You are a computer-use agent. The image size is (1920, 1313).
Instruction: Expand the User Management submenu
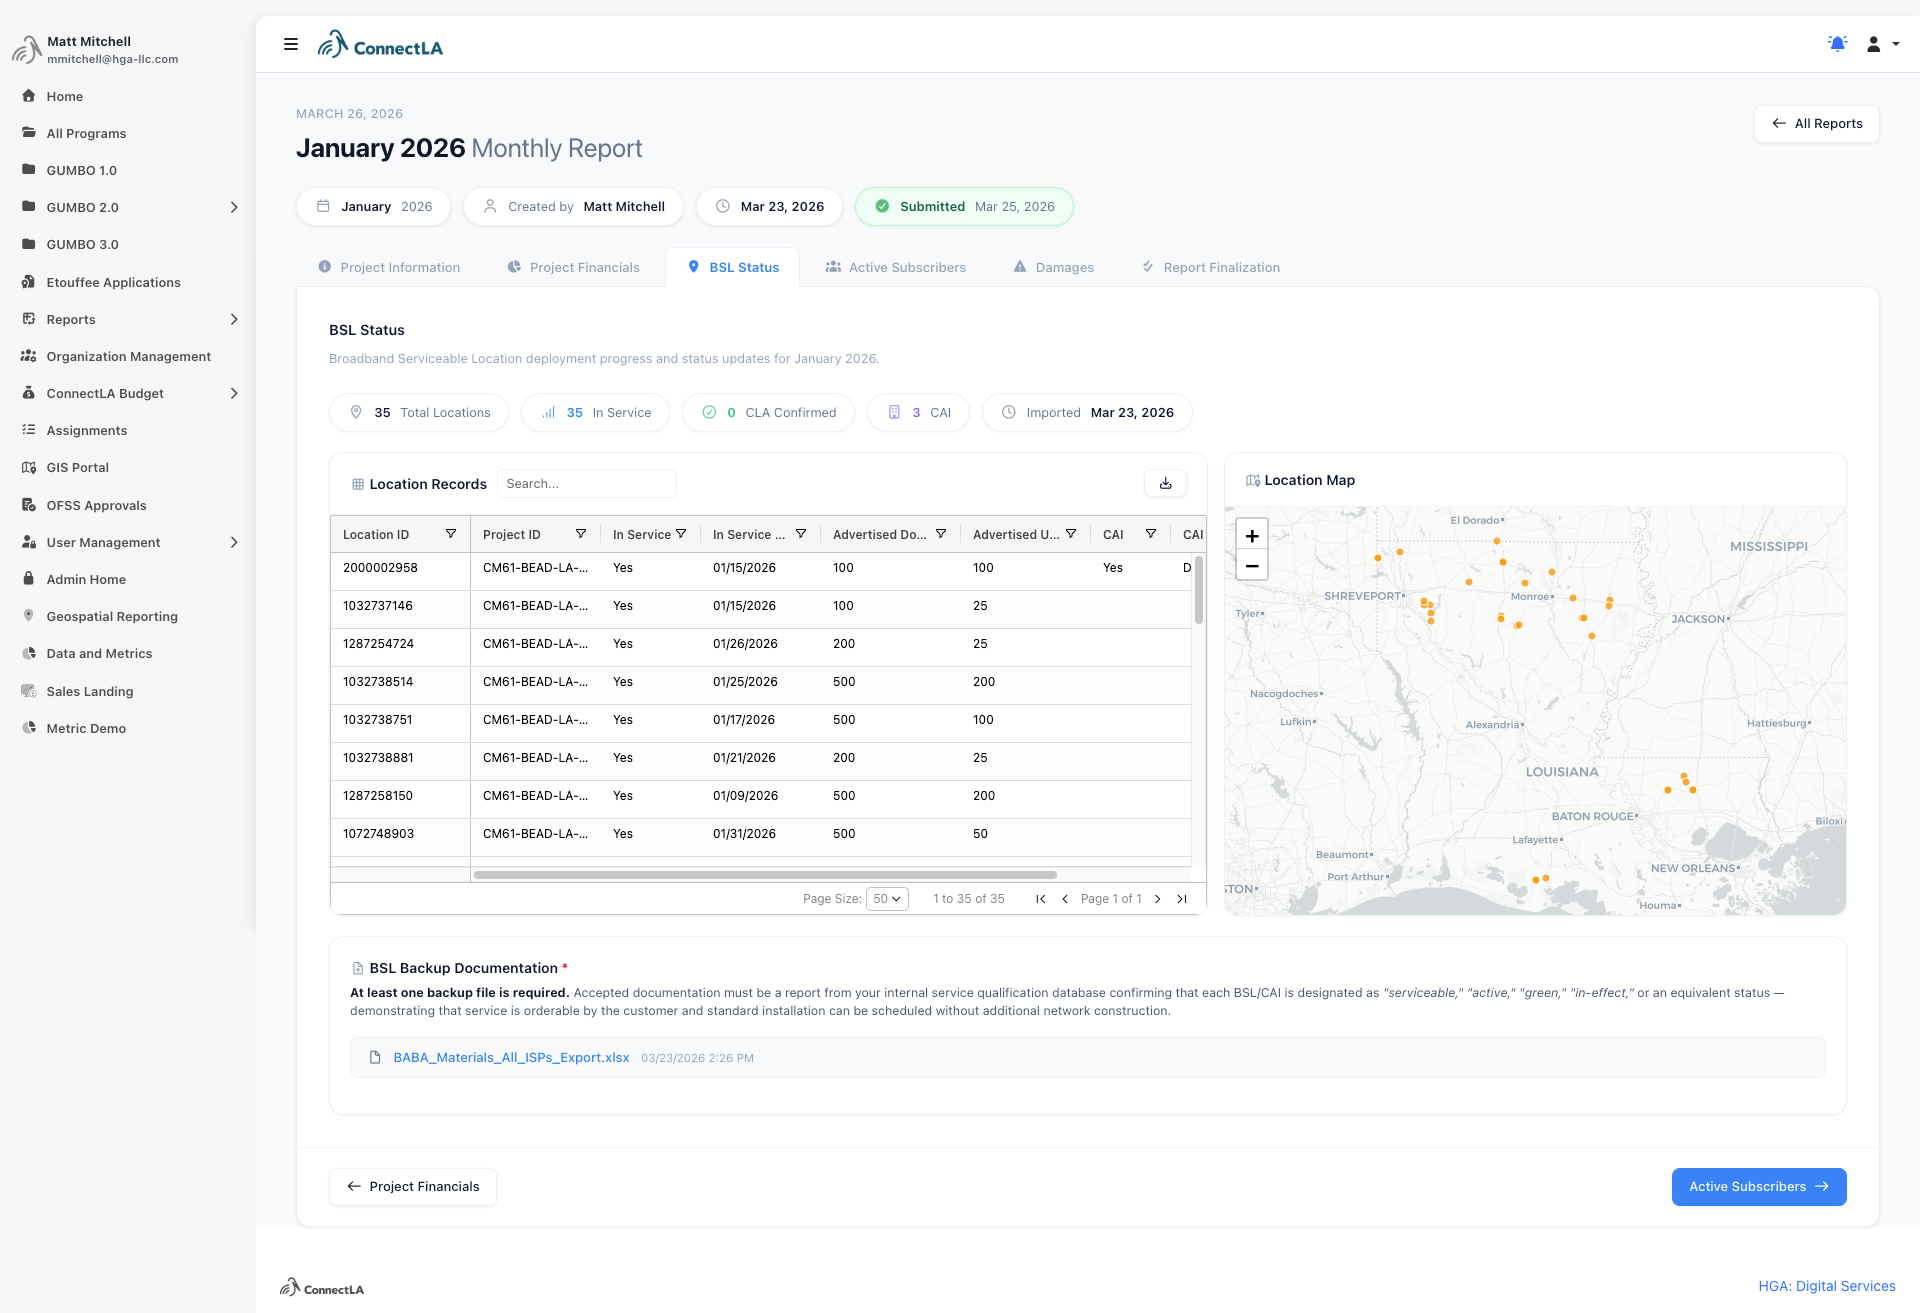pos(234,542)
